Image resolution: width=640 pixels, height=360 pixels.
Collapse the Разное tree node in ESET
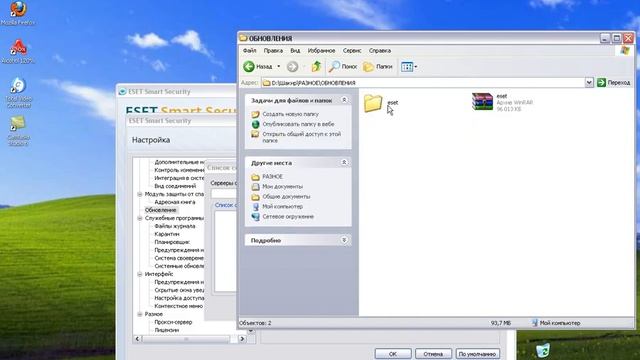coord(140,314)
